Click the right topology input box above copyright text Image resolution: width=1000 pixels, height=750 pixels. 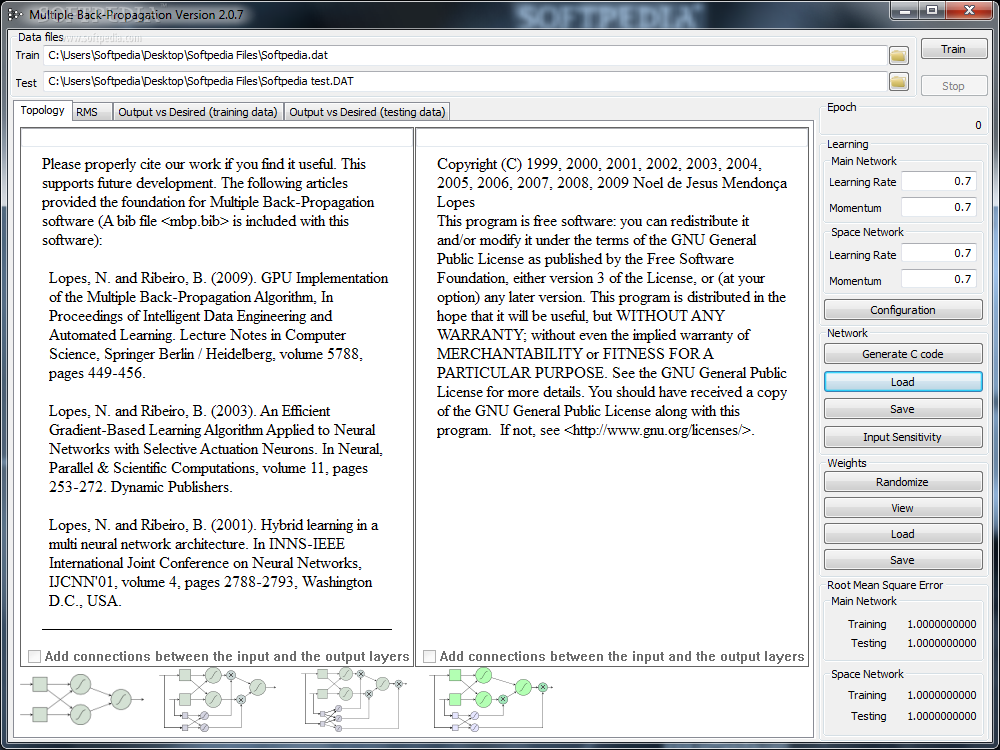click(614, 137)
